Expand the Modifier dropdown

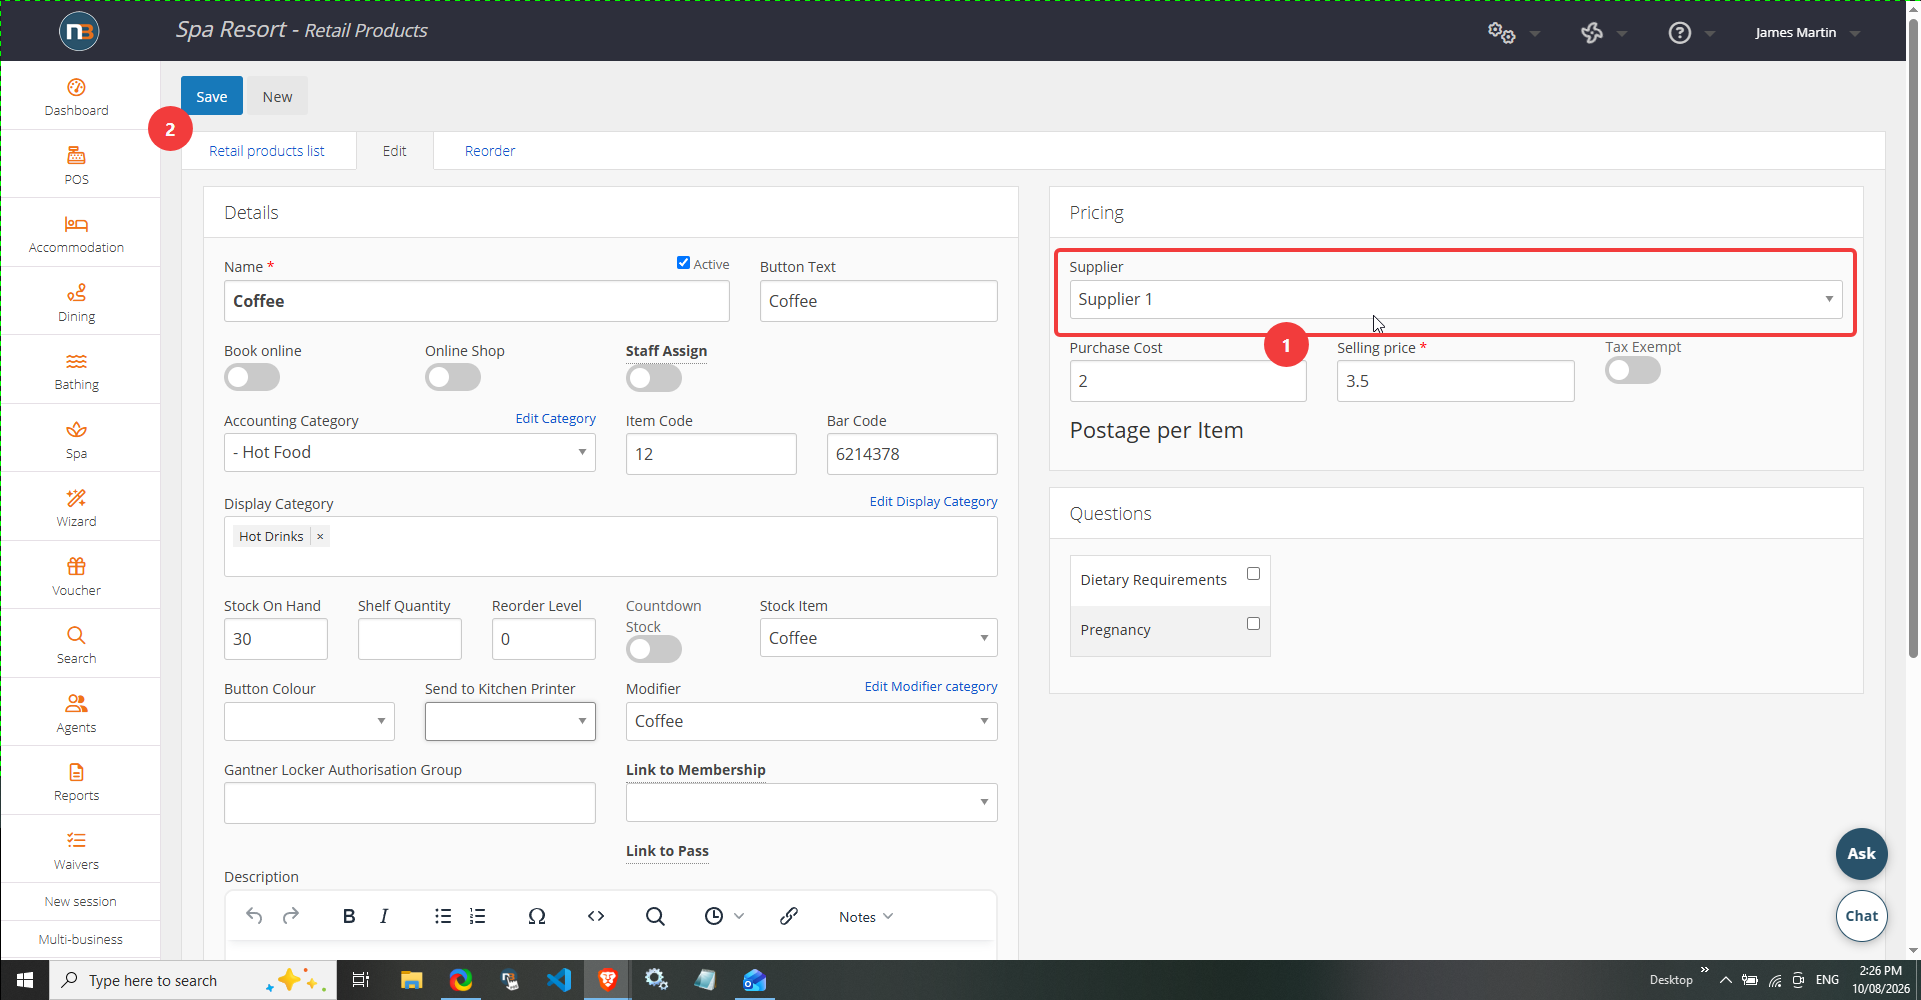pyautogui.click(x=812, y=721)
